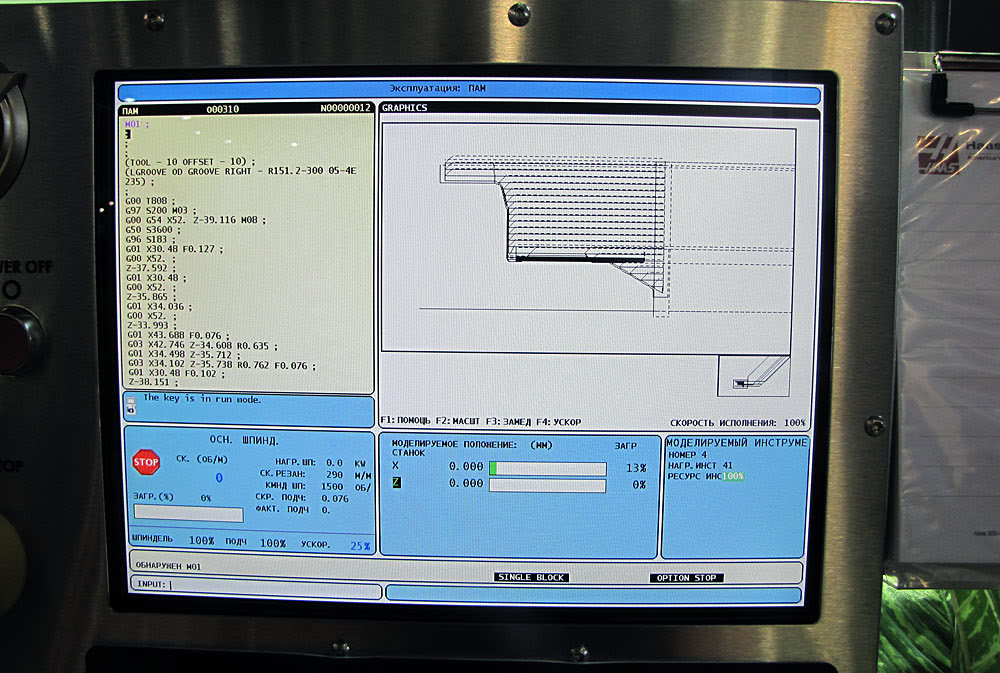
Task: Click the highlighted 100% tool life value
Action: click(x=734, y=477)
